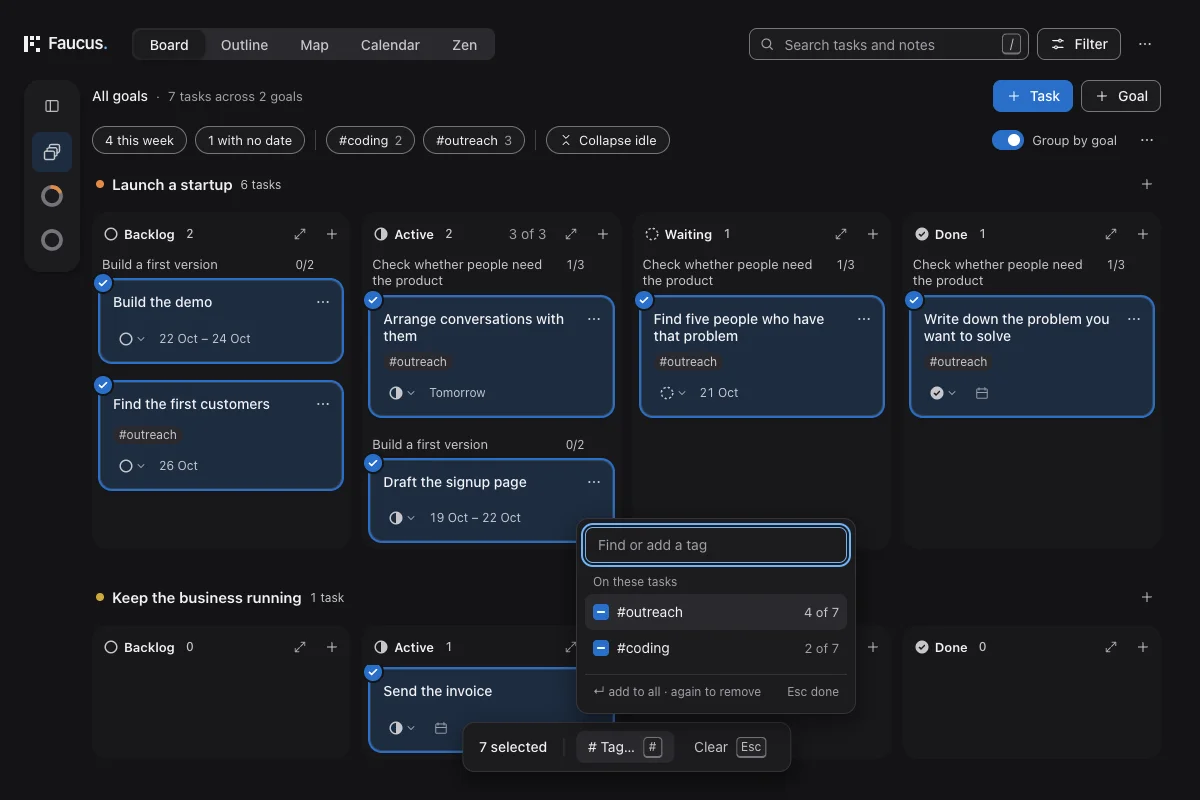This screenshot has width=1200, height=800.
Task: Deselect the Find five people card checkmark
Action: pyautogui.click(x=644, y=300)
